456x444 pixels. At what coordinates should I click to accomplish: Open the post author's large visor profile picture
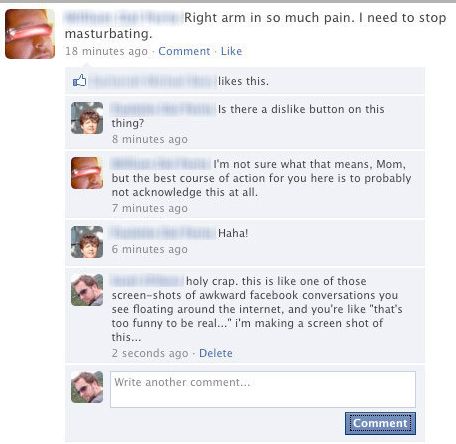(x=30, y=34)
